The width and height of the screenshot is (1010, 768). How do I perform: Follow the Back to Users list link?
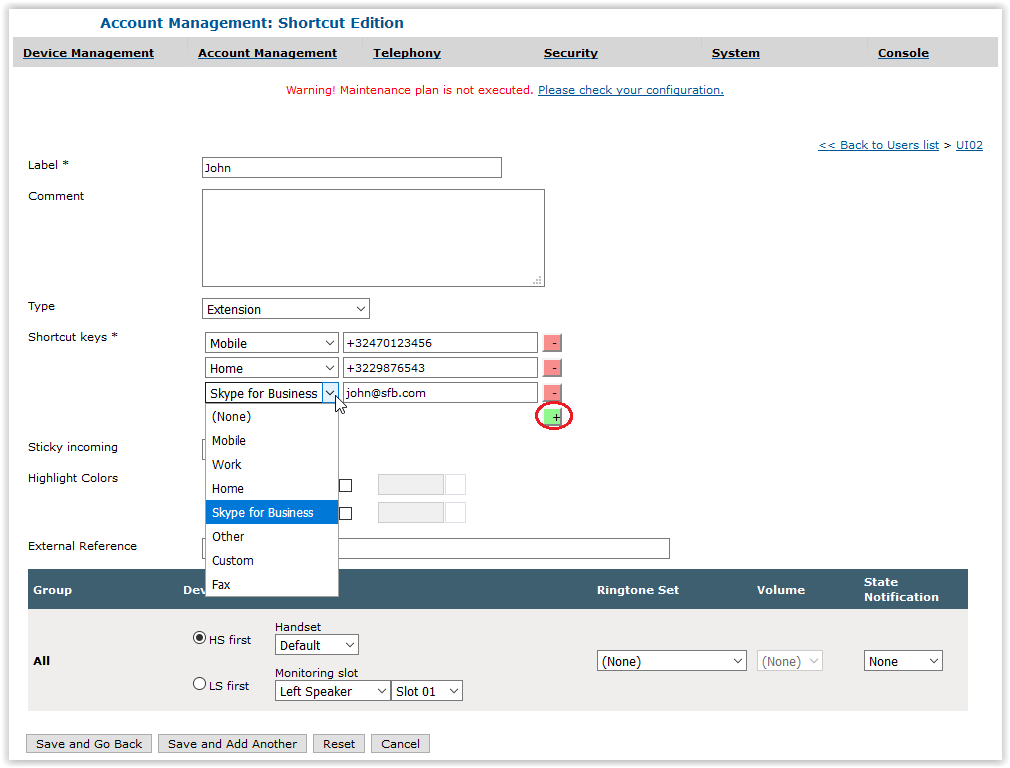click(879, 145)
